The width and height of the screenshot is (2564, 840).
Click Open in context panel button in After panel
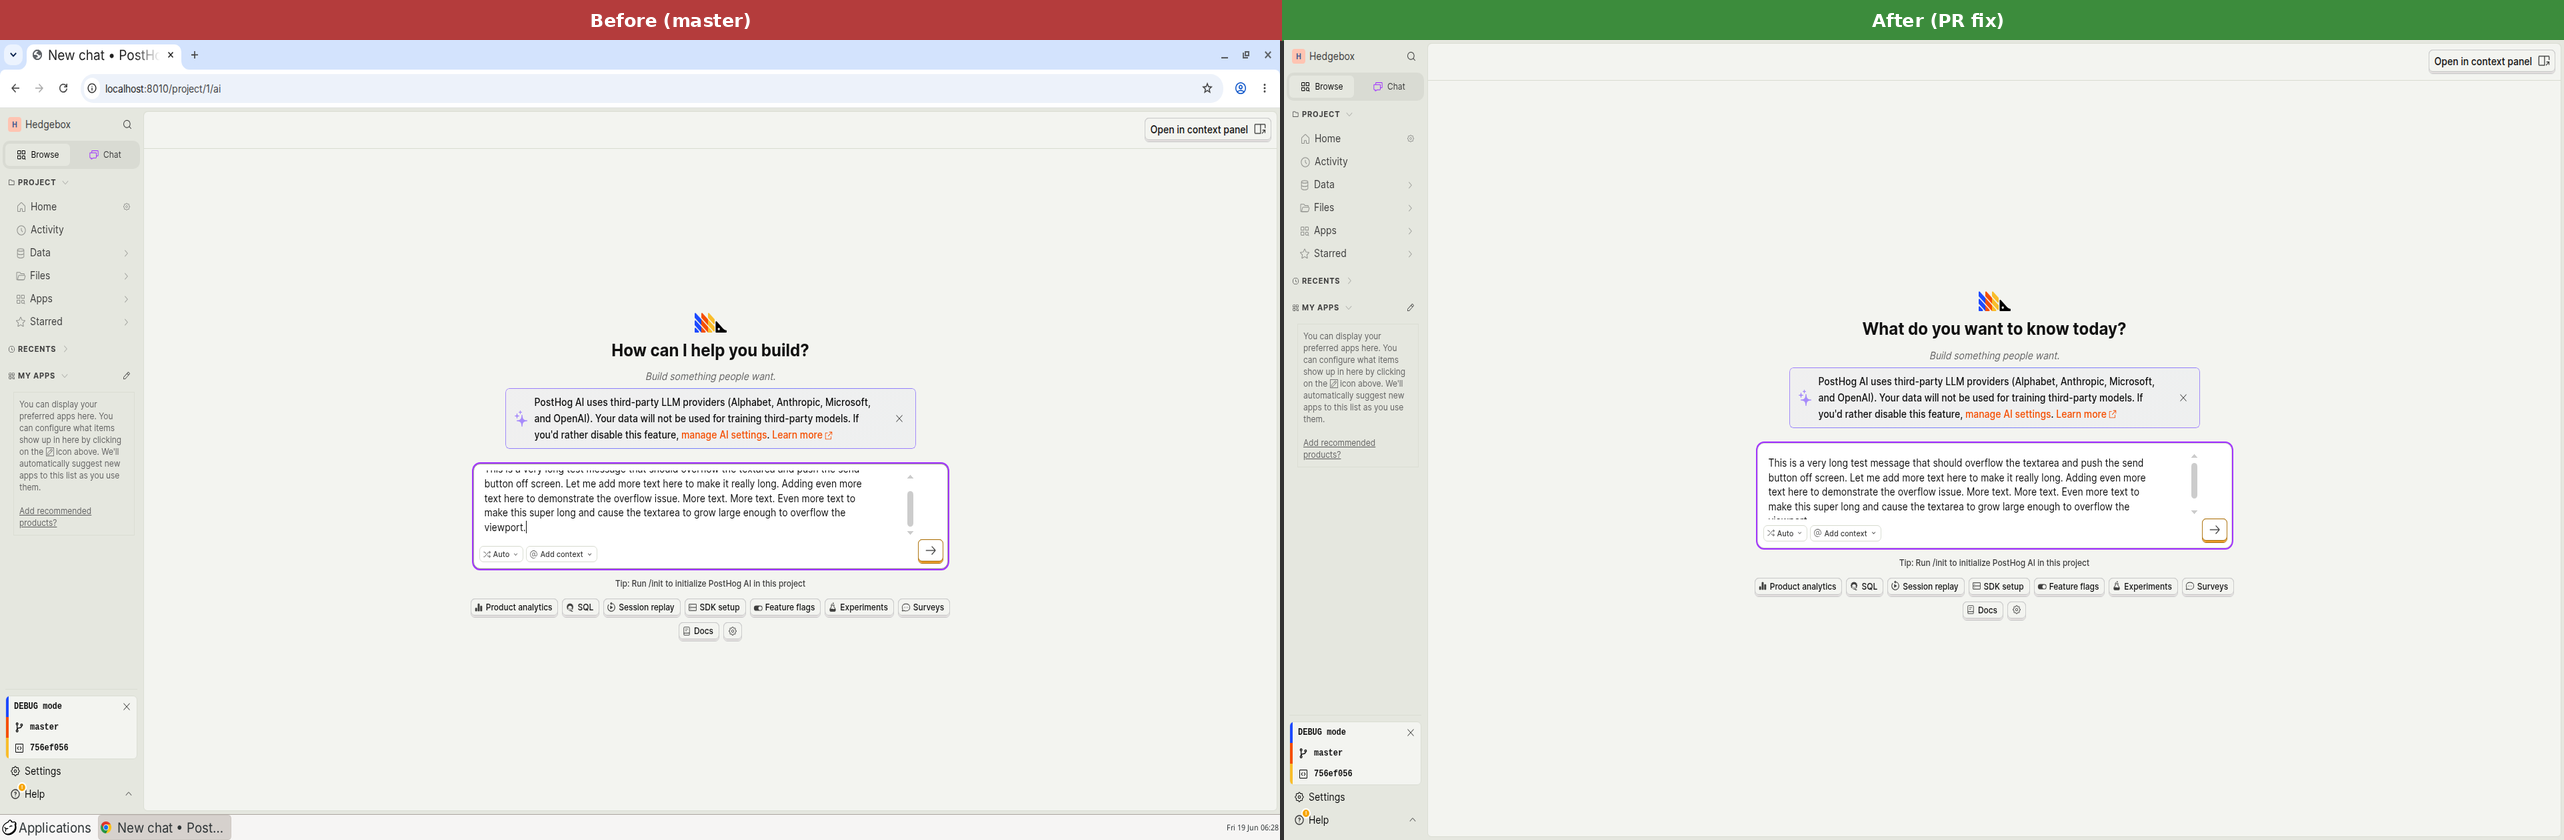pos(2491,62)
